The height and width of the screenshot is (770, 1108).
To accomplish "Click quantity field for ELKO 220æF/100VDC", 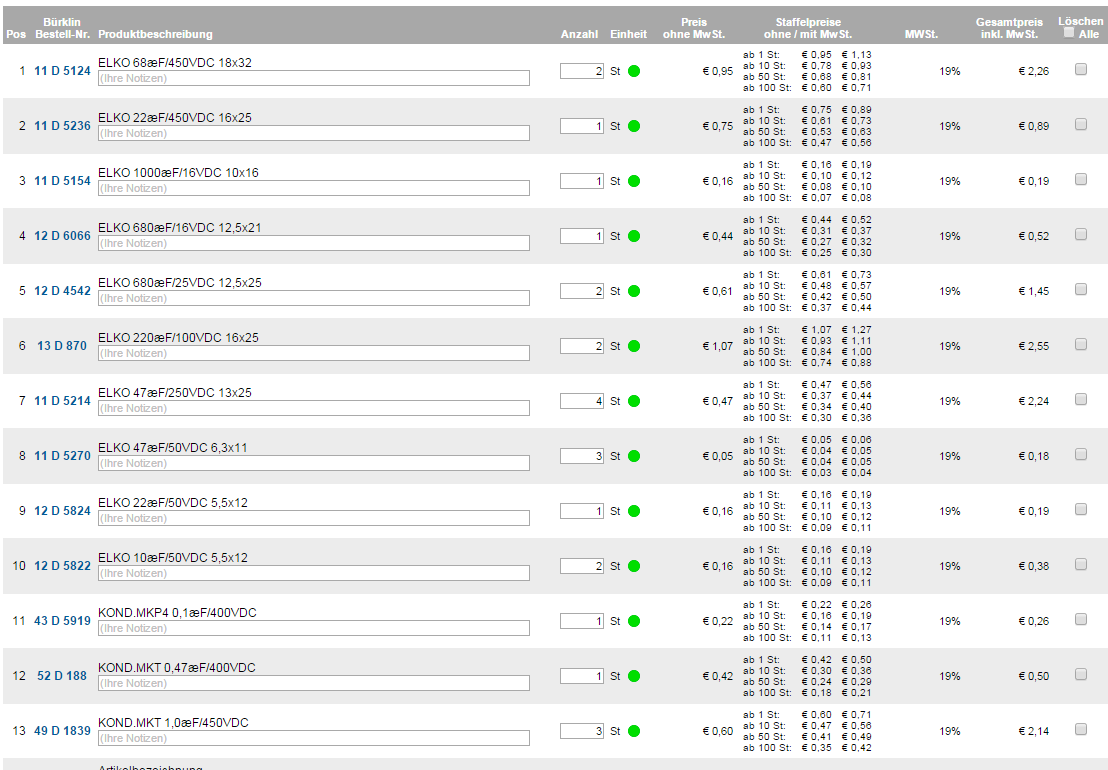I will [x=582, y=346].
